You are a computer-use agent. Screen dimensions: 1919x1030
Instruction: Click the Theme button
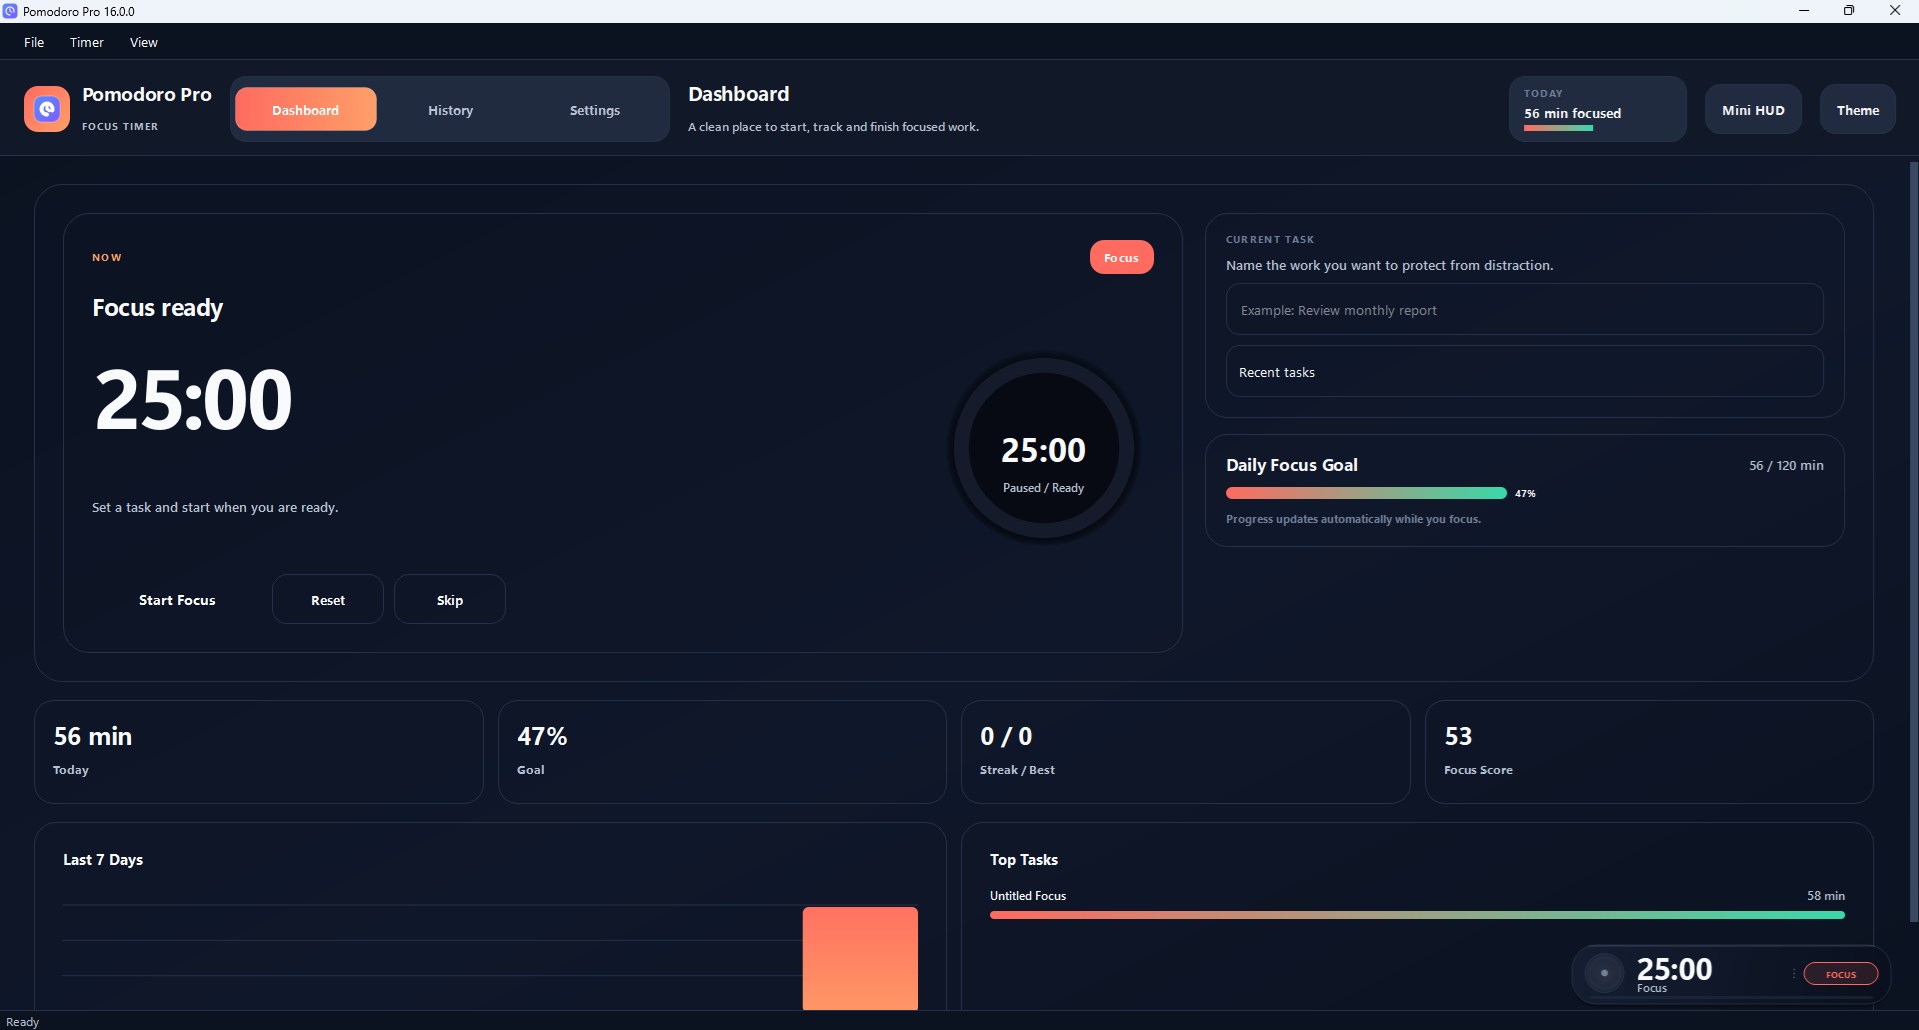click(1857, 110)
